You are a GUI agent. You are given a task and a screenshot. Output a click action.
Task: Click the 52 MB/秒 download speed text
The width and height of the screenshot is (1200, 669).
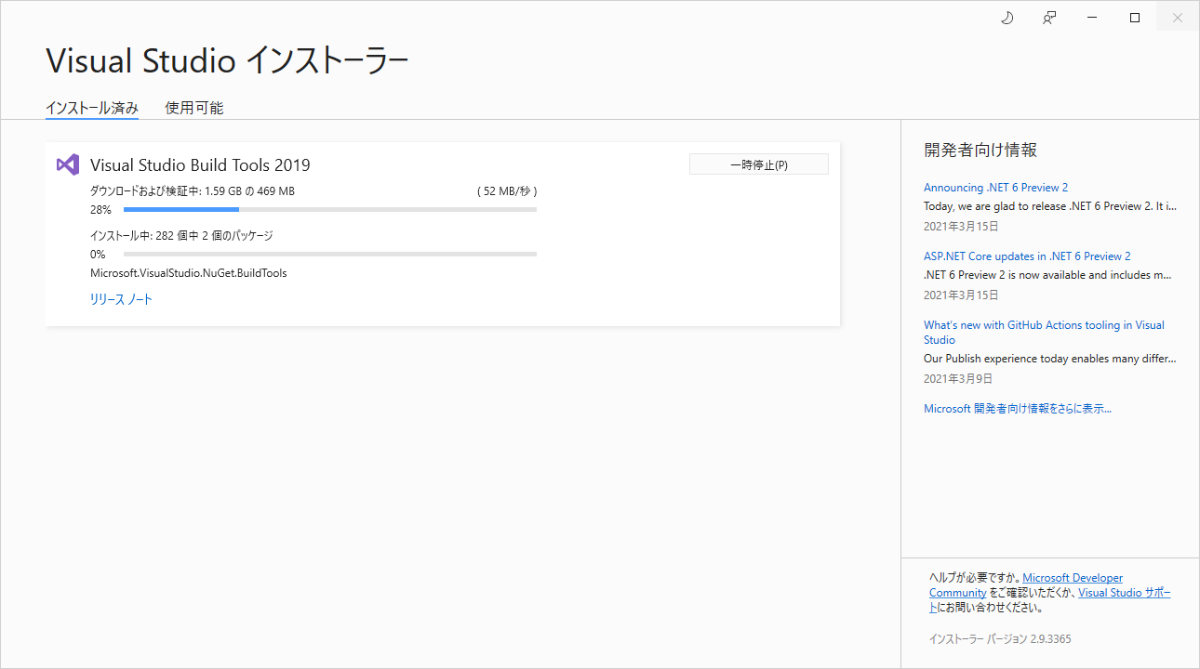point(508,191)
